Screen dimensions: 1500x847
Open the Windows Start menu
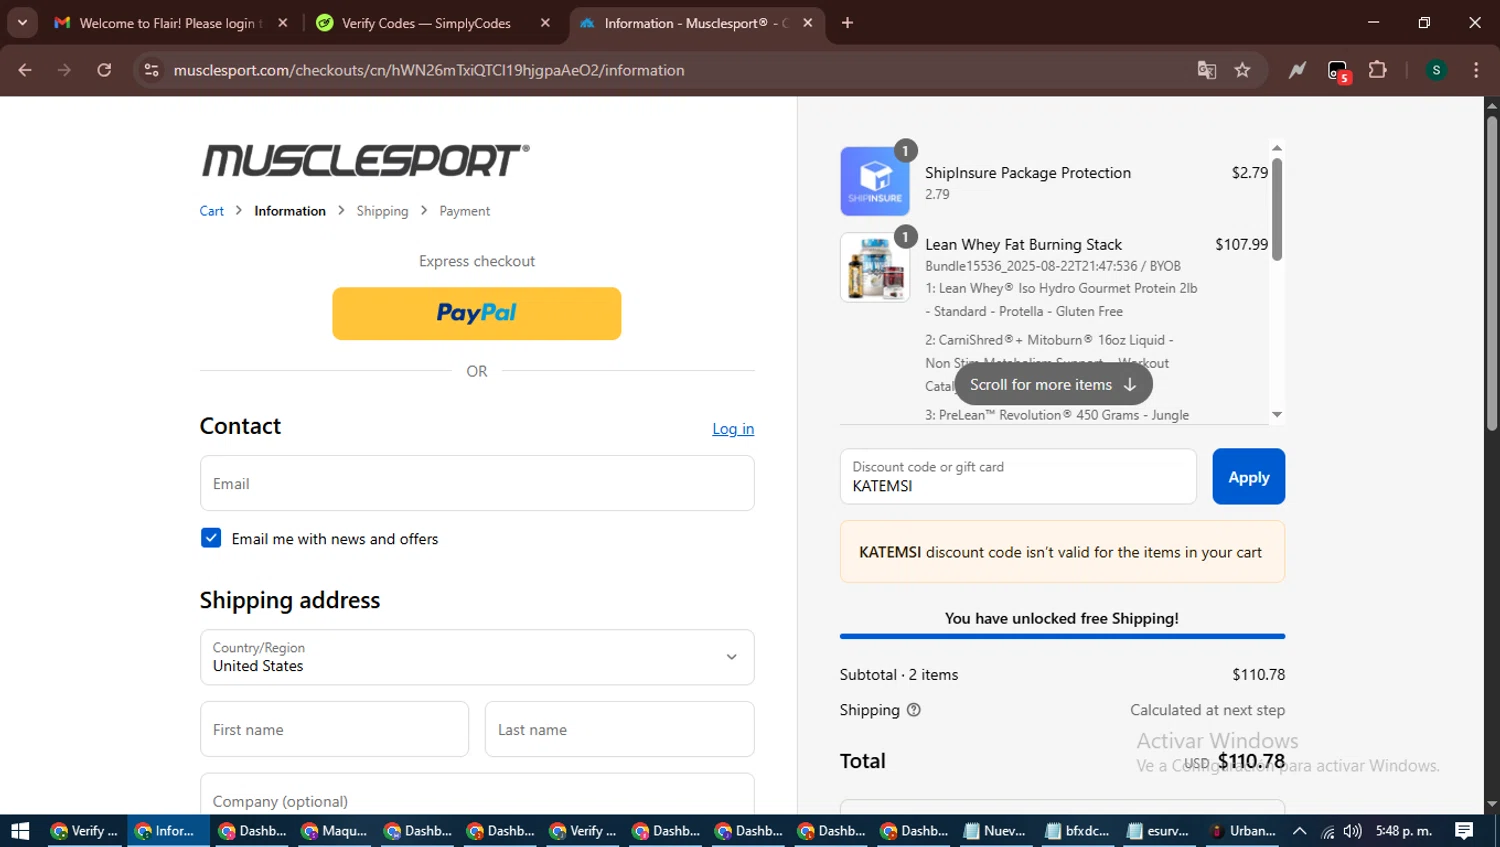tap(20, 831)
